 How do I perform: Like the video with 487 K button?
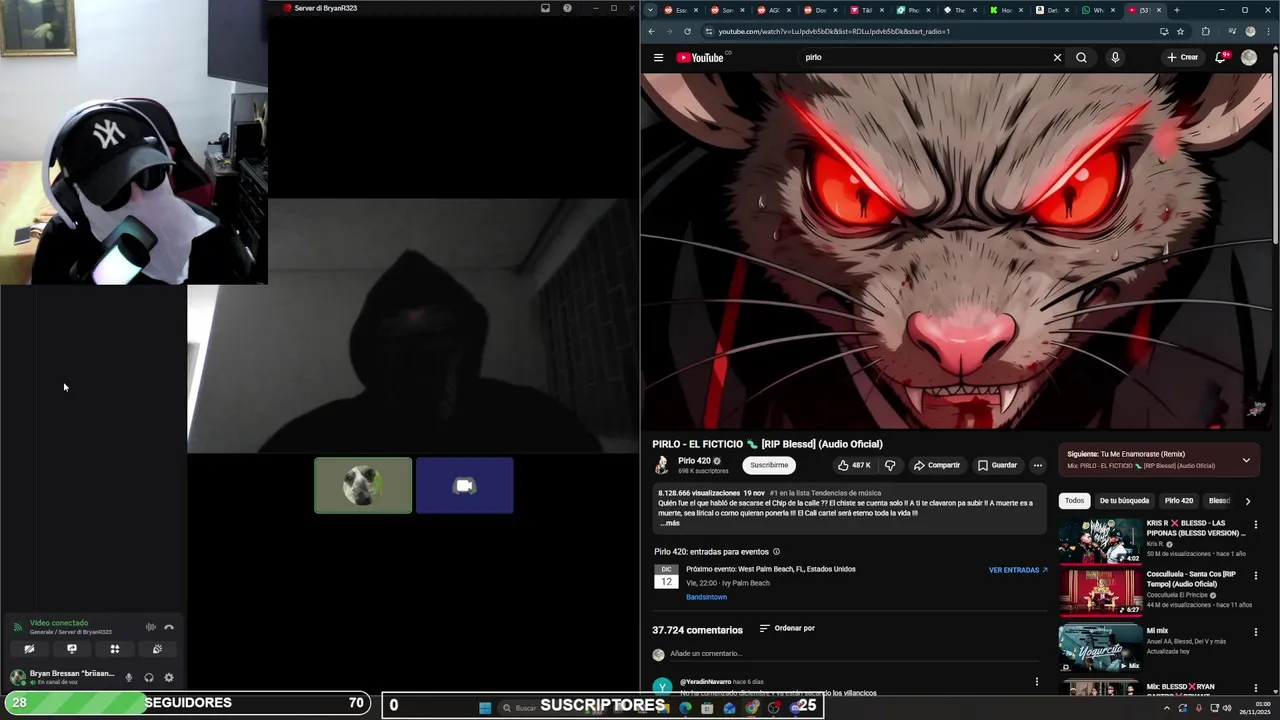pyautogui.click(x=853, y=465)
